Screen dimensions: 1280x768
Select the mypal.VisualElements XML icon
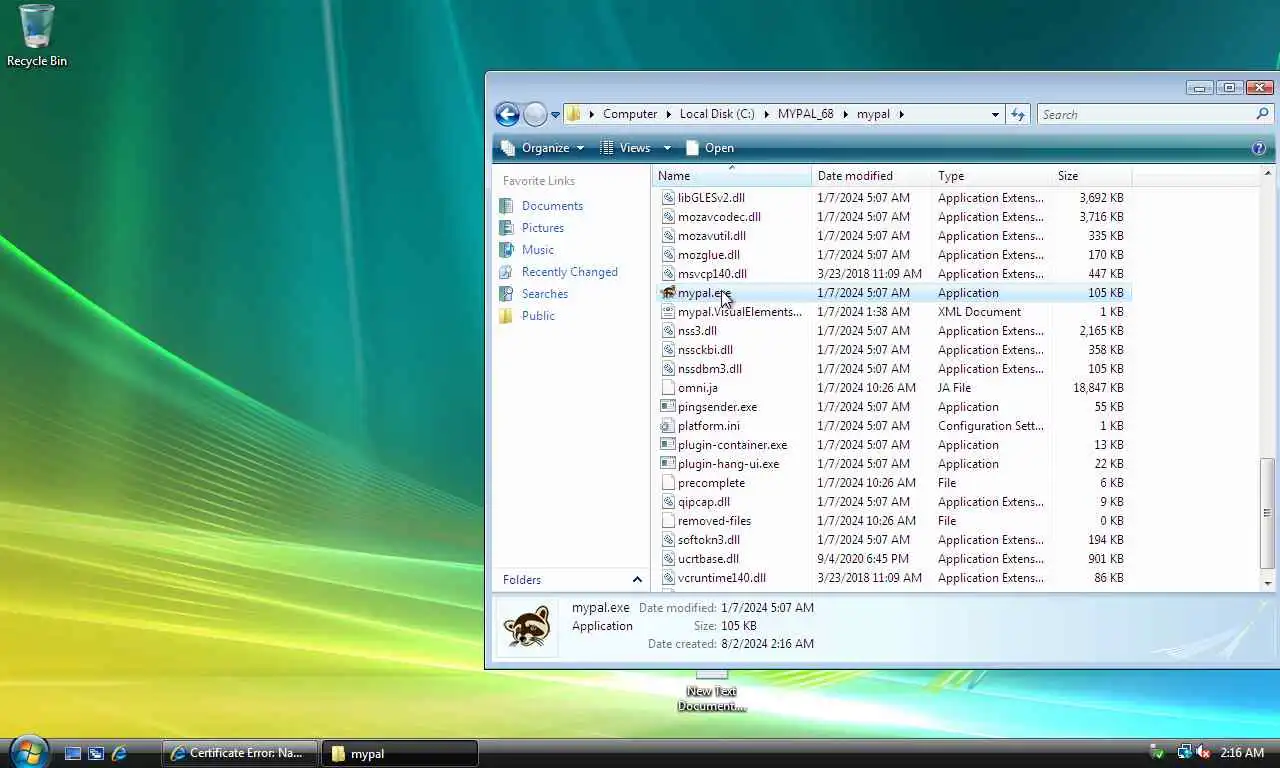(668, 312)
